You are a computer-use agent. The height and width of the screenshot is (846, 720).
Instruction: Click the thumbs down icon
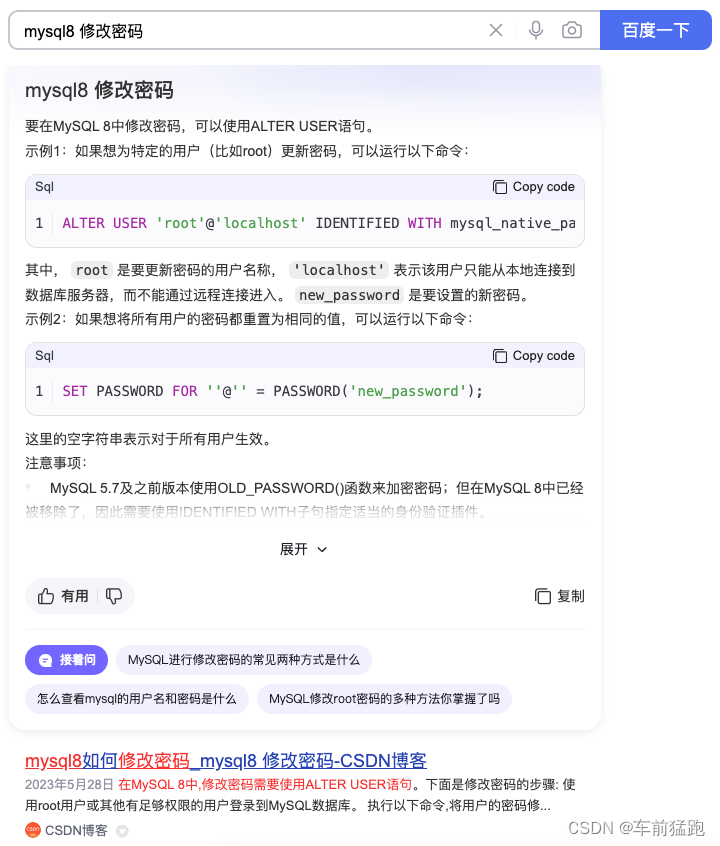(114, 596)
